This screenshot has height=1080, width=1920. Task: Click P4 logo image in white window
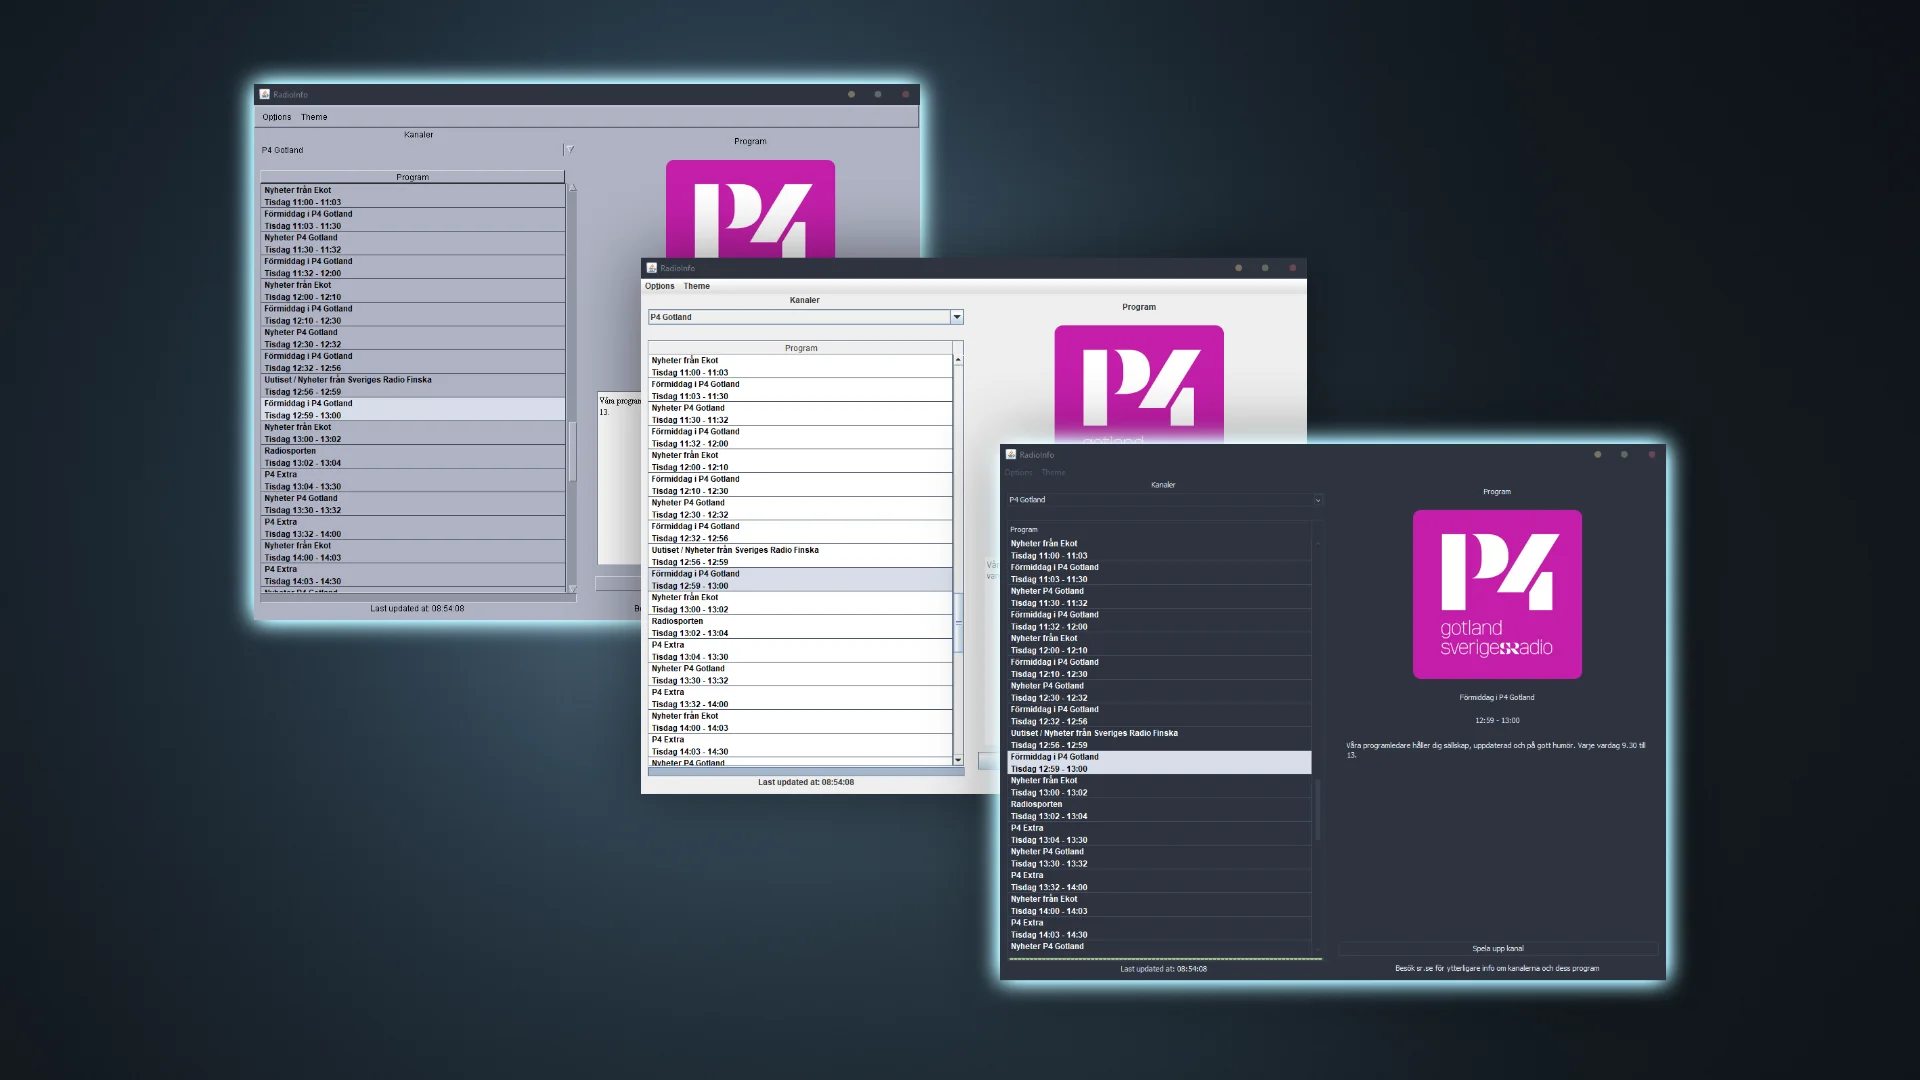coord(1138,385)
